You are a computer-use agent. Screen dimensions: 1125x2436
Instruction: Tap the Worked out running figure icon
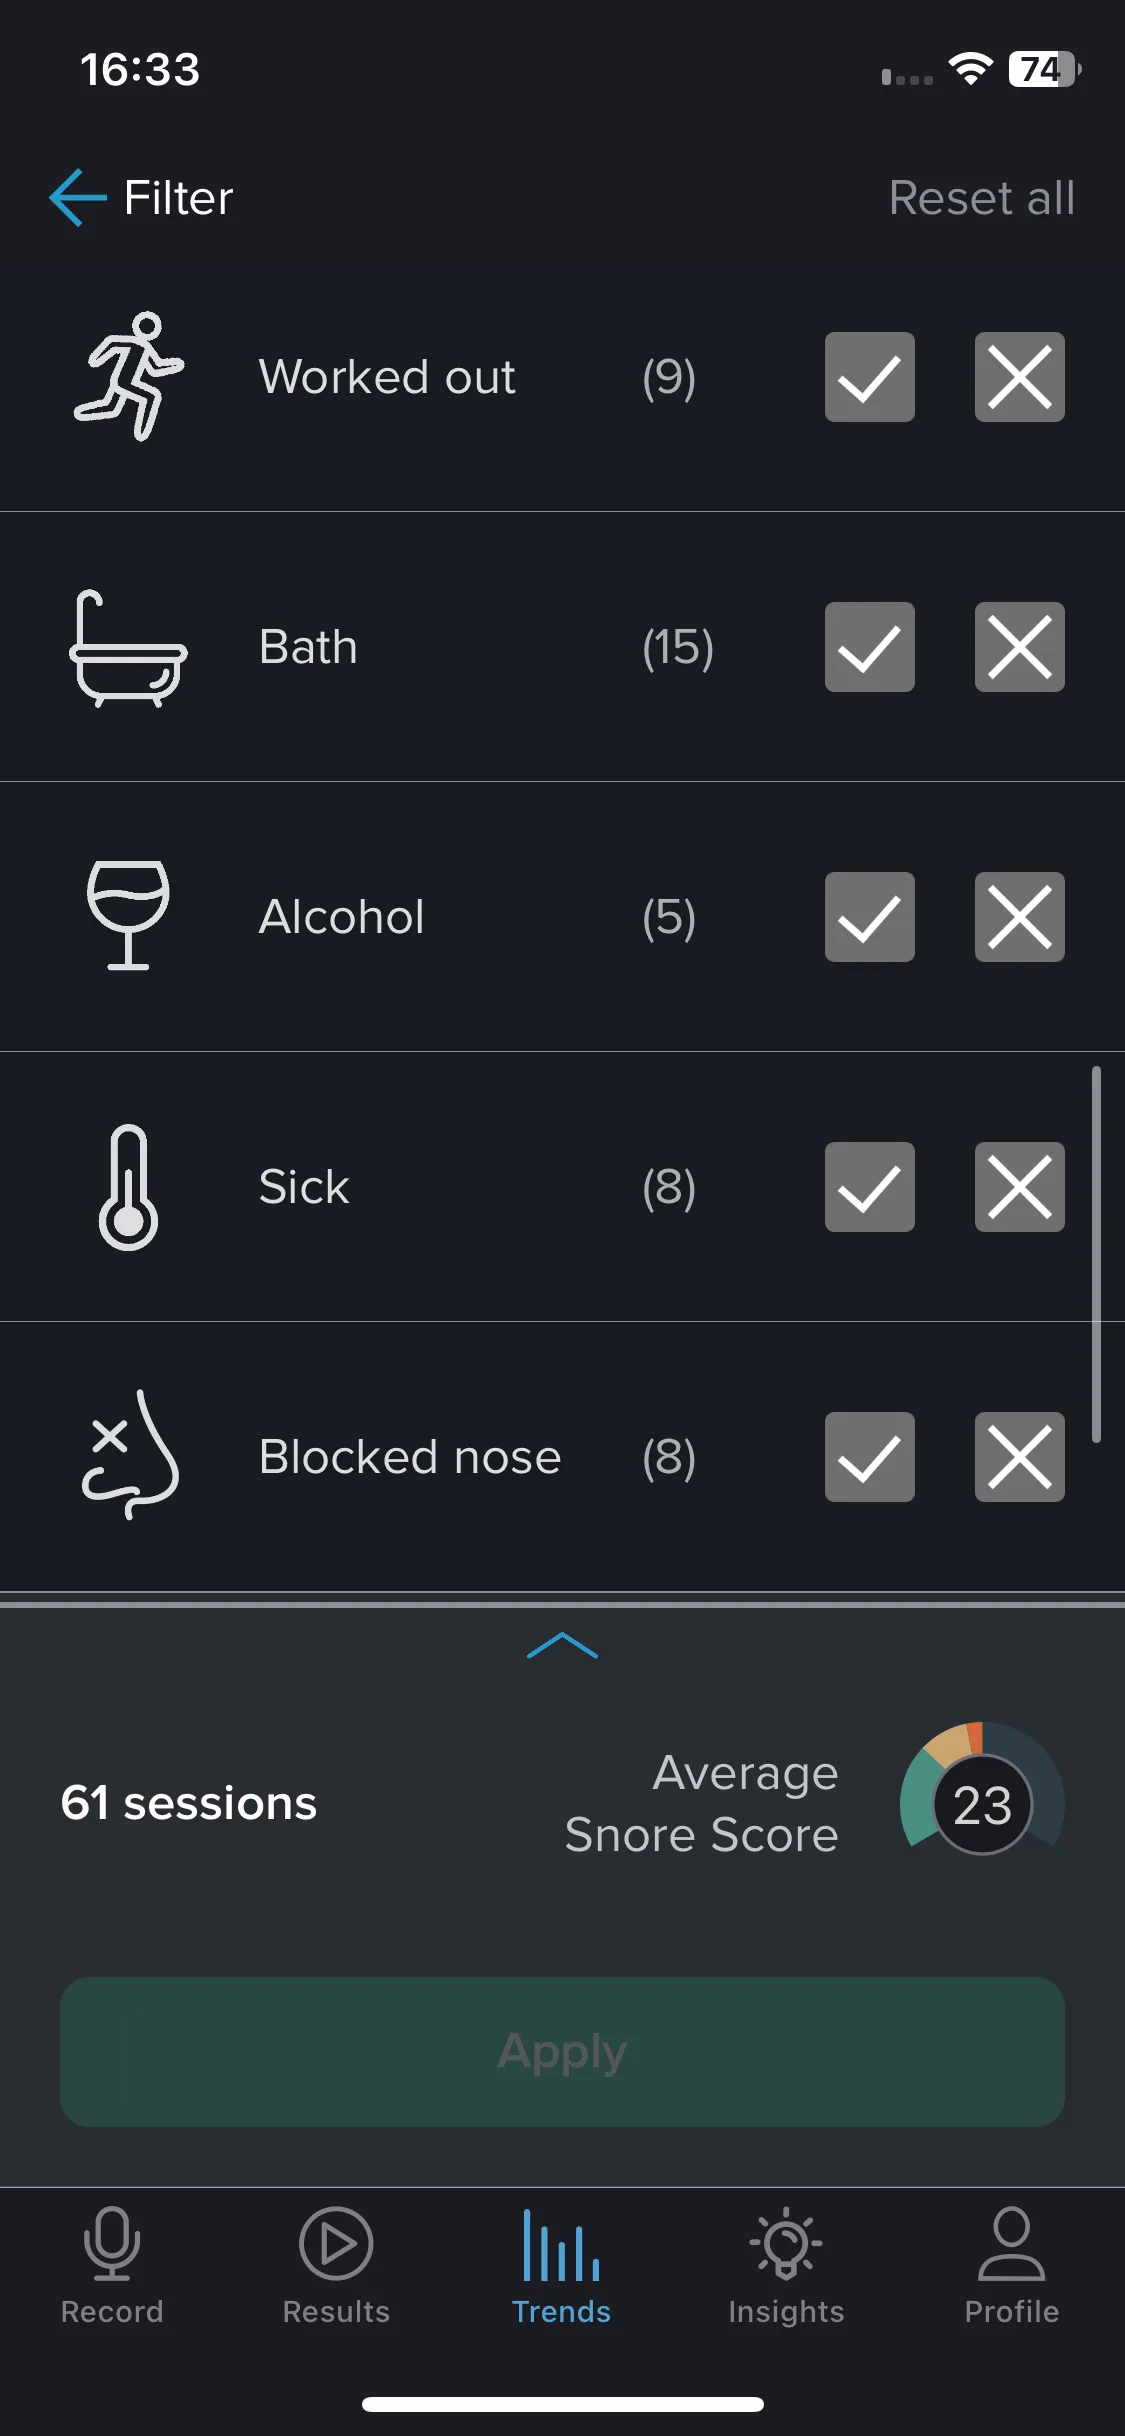[129, 377]
